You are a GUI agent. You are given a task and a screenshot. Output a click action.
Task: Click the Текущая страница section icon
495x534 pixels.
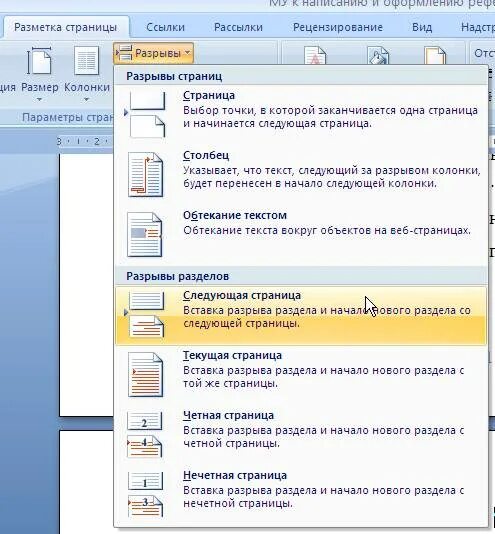click(x=145, y=374)
